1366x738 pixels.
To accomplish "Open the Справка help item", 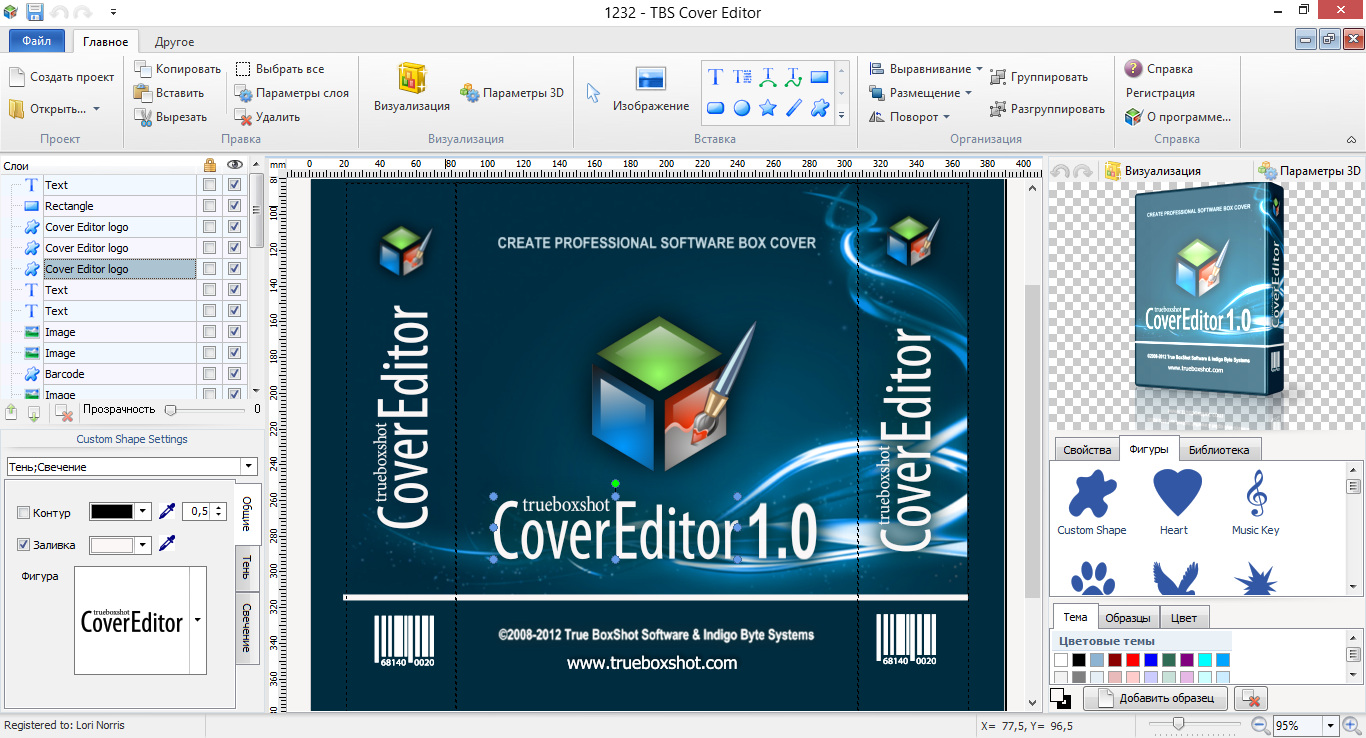I will 1159,69.
